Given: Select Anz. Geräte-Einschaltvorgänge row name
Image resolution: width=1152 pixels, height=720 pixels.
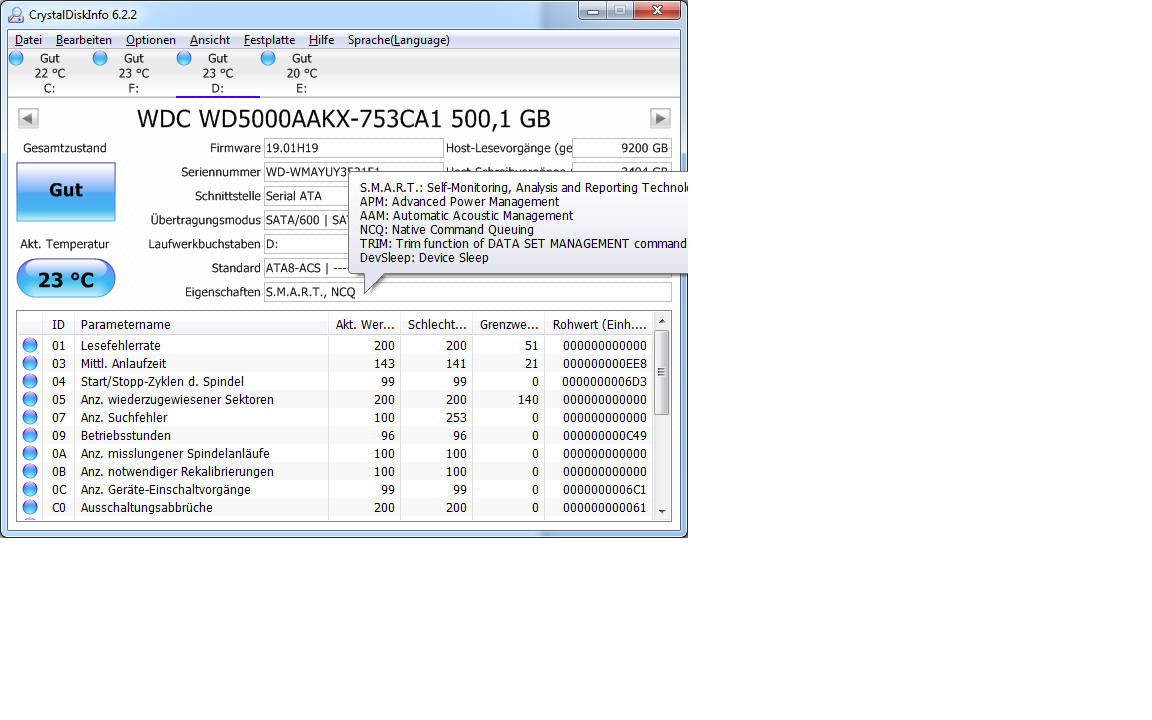Looking at the screenshot, I should (165, 489).
